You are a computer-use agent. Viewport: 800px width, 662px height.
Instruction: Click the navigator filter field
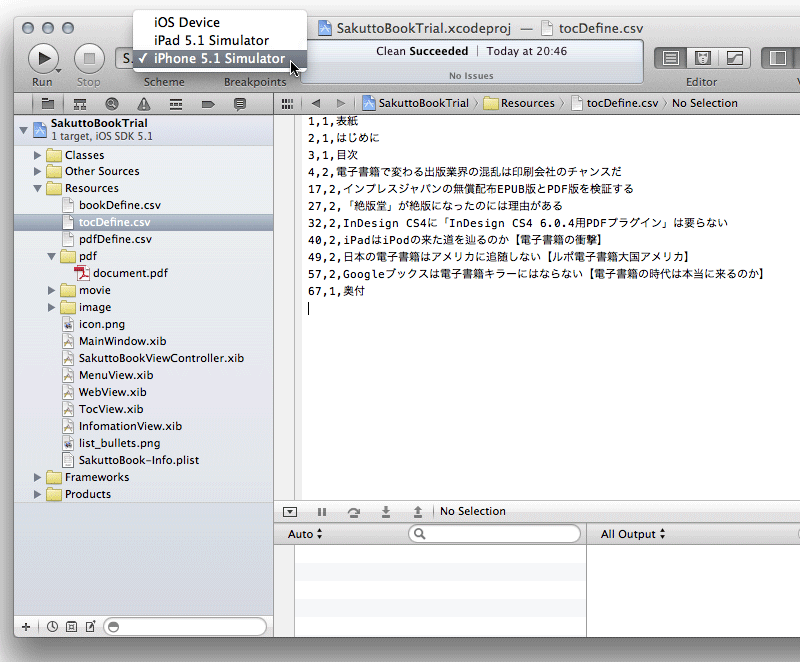point(185,627)
